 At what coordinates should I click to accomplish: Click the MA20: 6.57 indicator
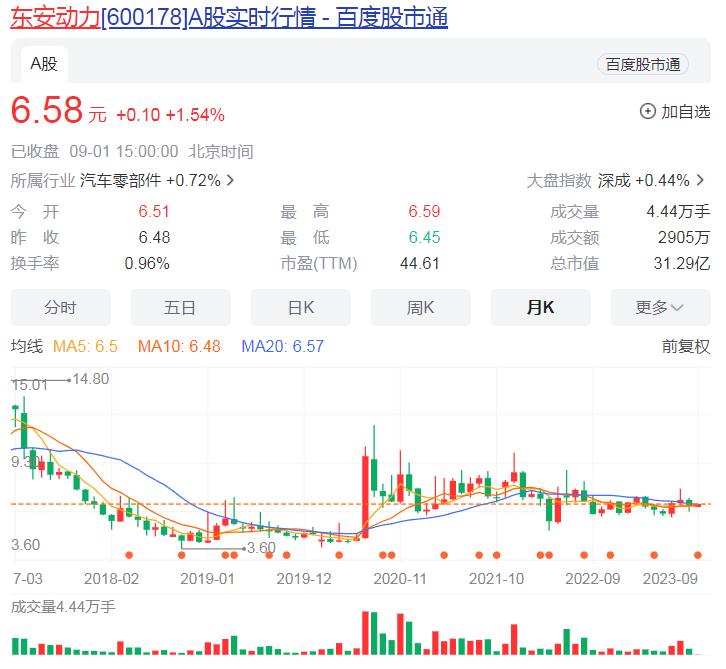(282, 346)
